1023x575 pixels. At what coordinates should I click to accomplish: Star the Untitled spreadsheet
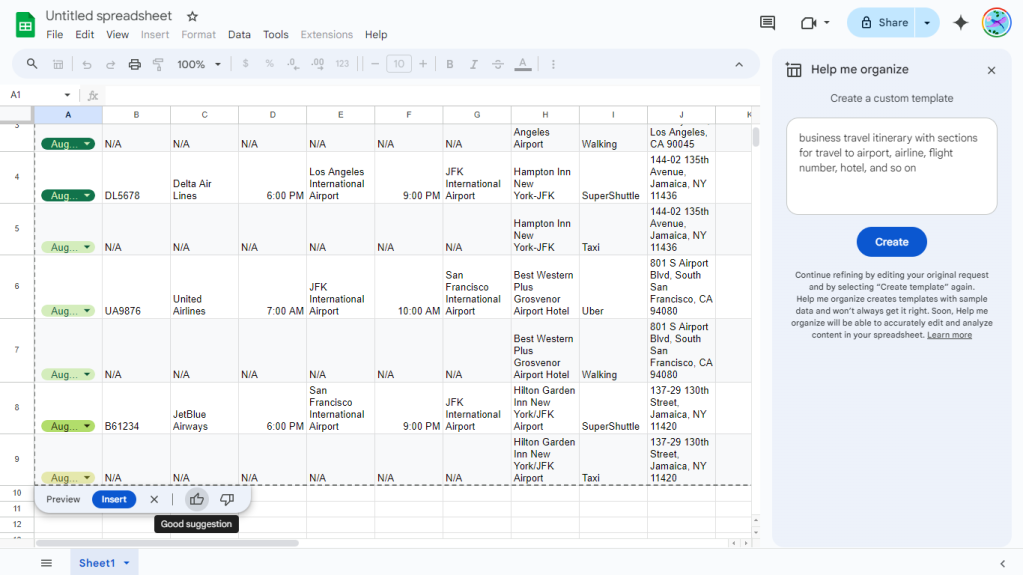192,16
